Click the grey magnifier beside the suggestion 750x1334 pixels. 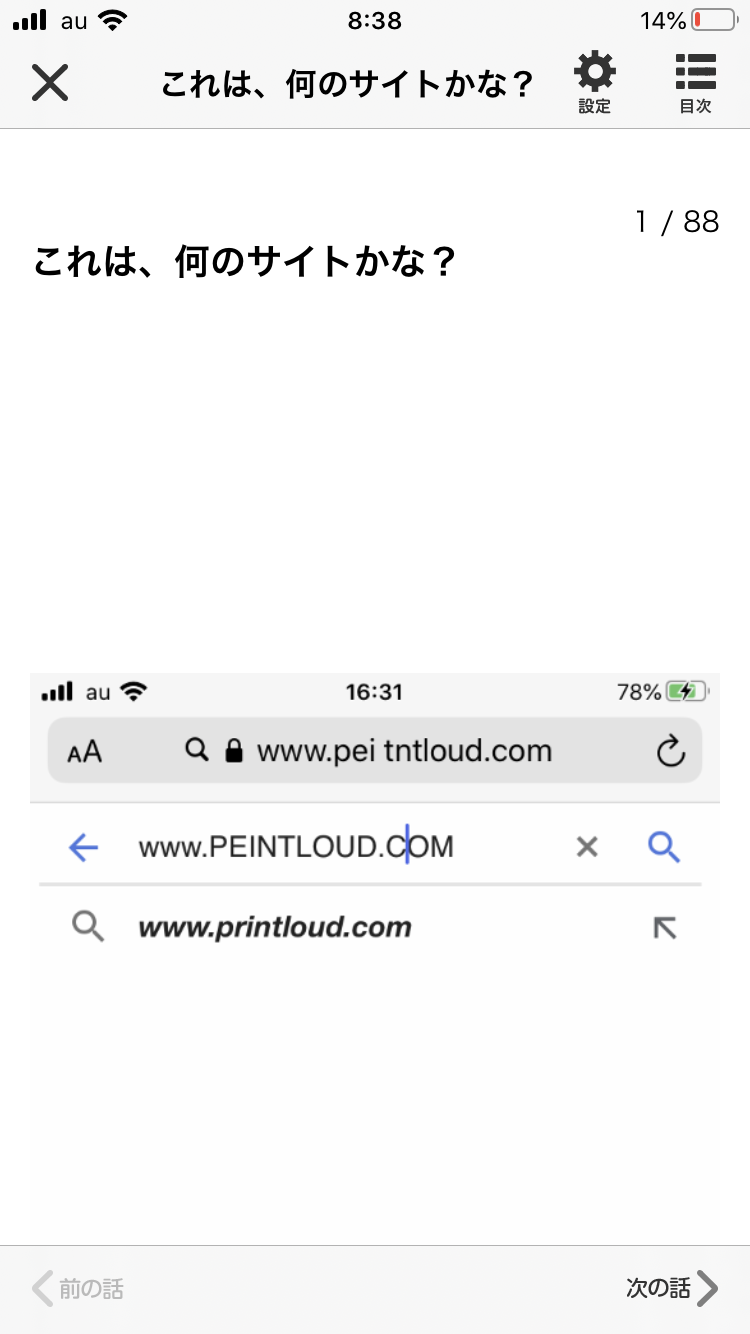[88, 928]
